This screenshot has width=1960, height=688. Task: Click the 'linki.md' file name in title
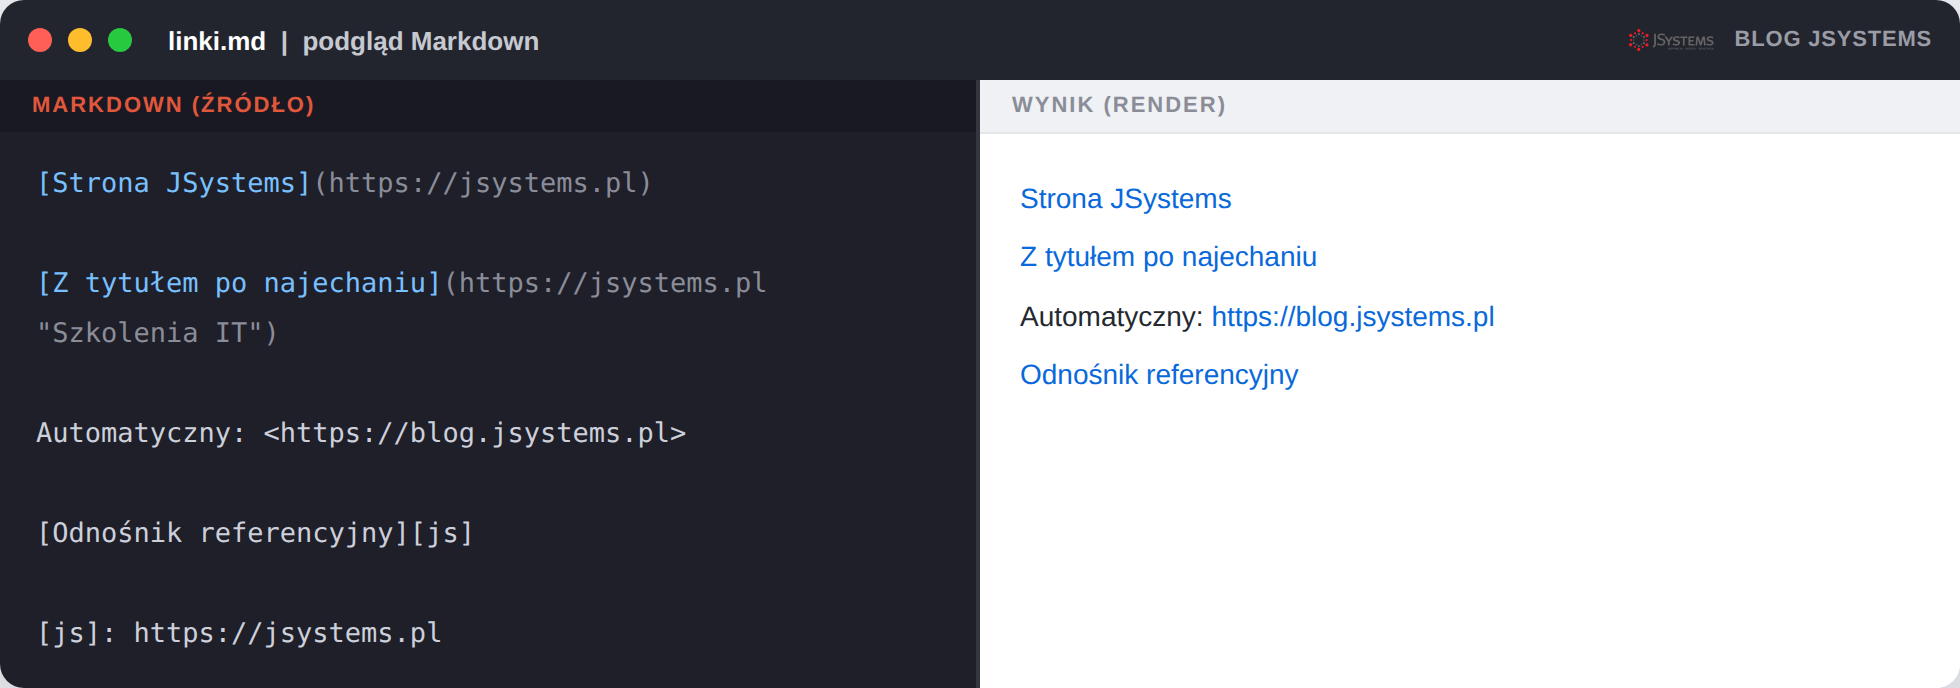(x=216, y=41)
